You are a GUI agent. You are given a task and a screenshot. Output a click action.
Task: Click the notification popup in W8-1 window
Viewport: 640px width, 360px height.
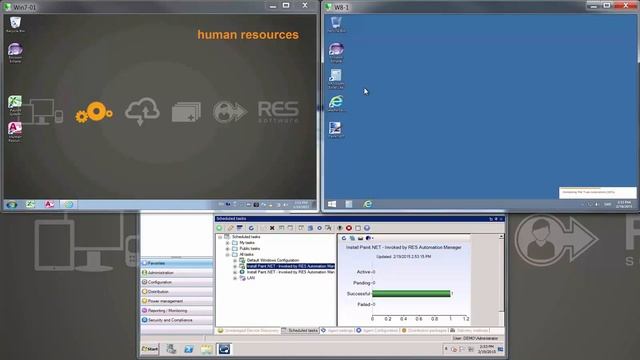(x=597, y=192)
